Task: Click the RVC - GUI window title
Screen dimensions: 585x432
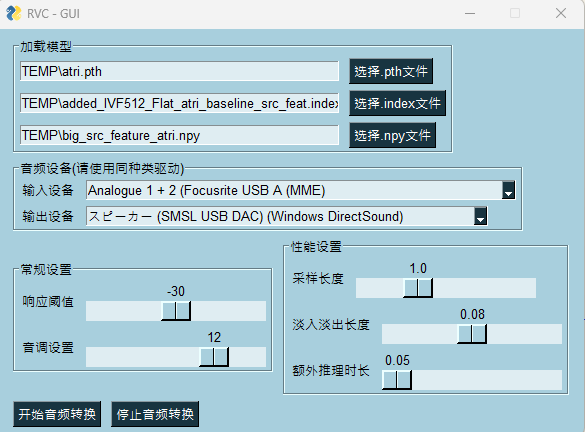Action: click(53, 14)
